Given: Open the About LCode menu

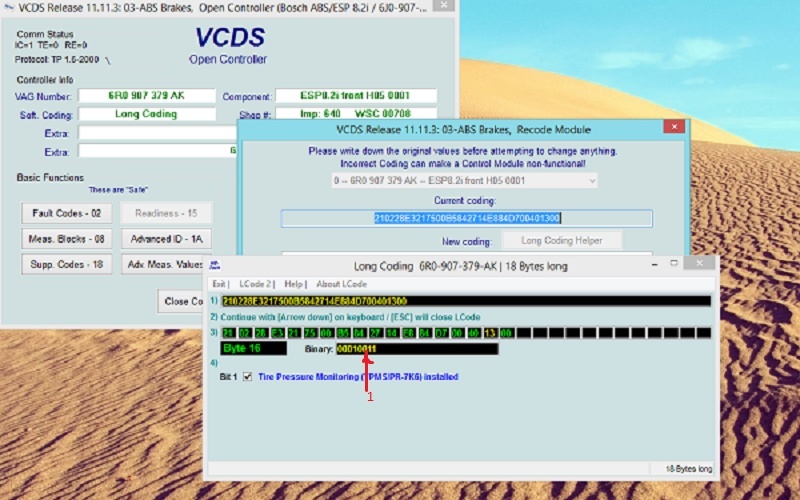Looking at the screenshot, I should point(341,284).
